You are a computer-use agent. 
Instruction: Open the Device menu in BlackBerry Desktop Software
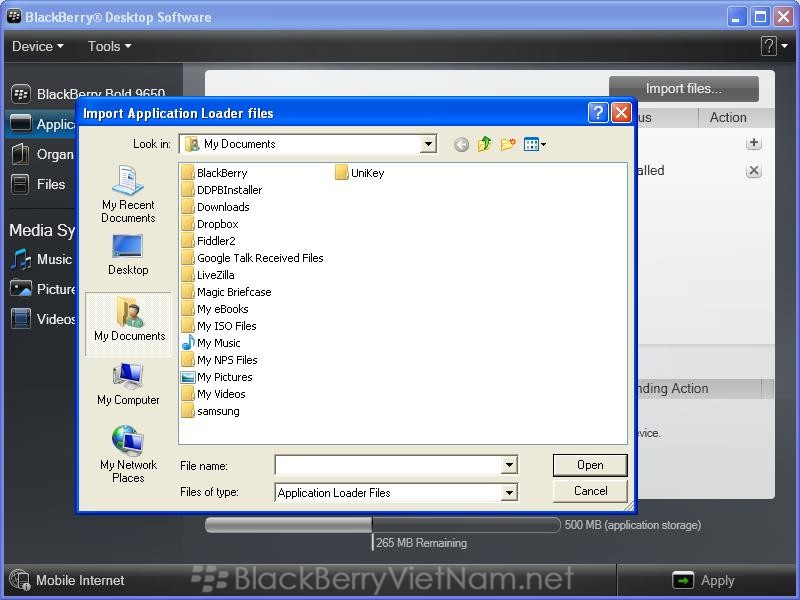point(38,46)
